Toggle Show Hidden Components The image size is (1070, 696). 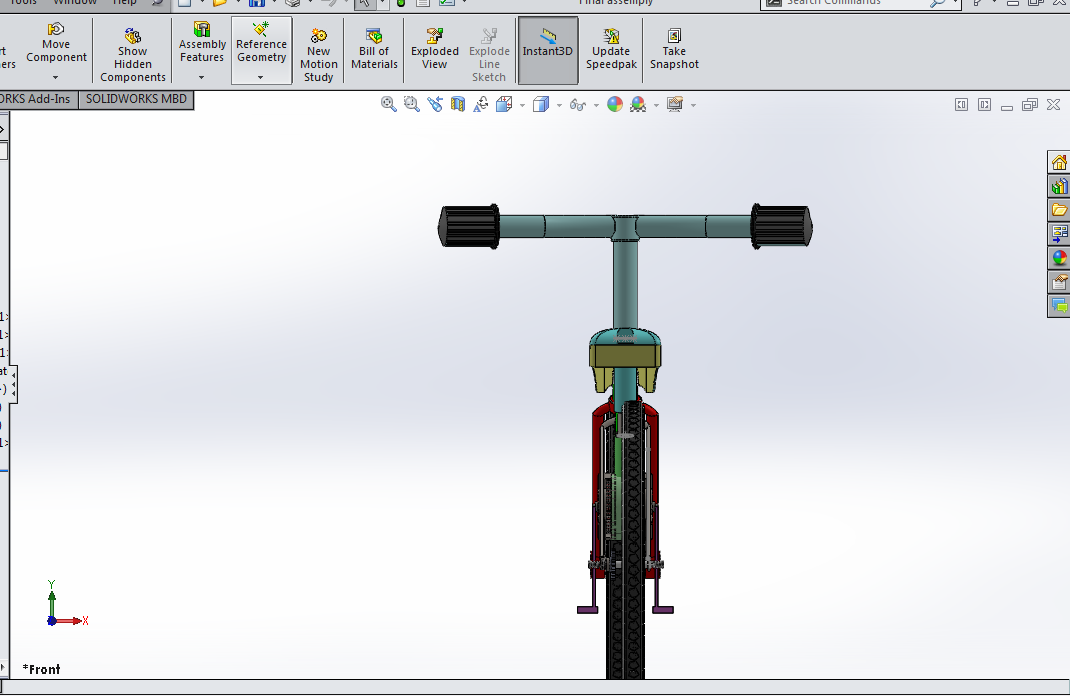click(x=132, y=55)
